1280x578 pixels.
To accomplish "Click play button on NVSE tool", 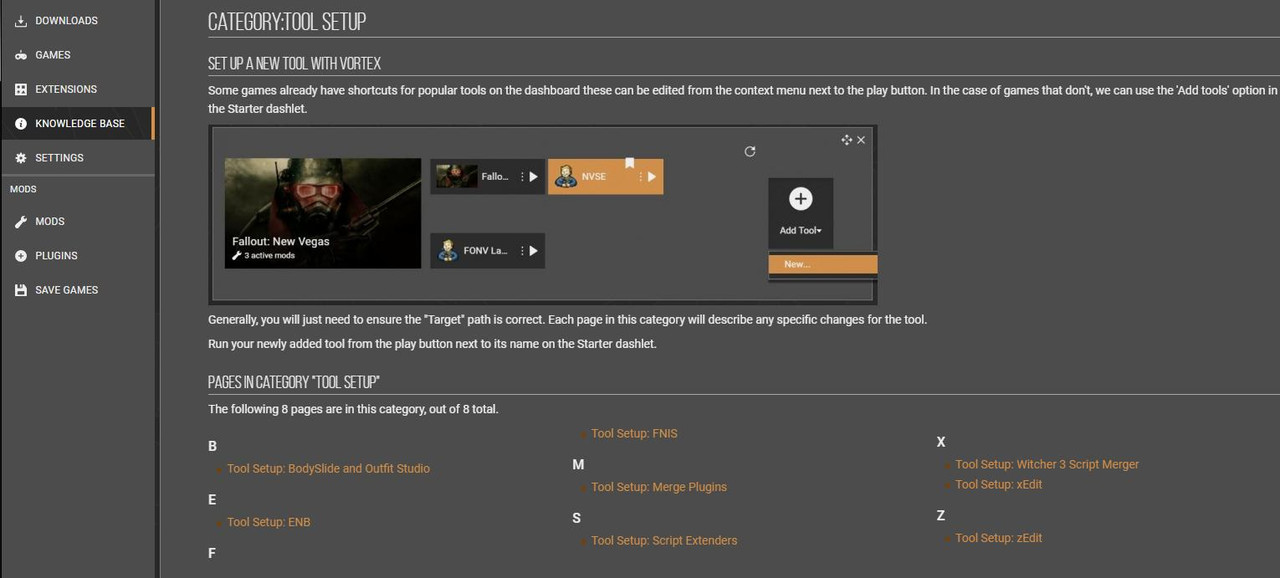I will tap(651, 176).
